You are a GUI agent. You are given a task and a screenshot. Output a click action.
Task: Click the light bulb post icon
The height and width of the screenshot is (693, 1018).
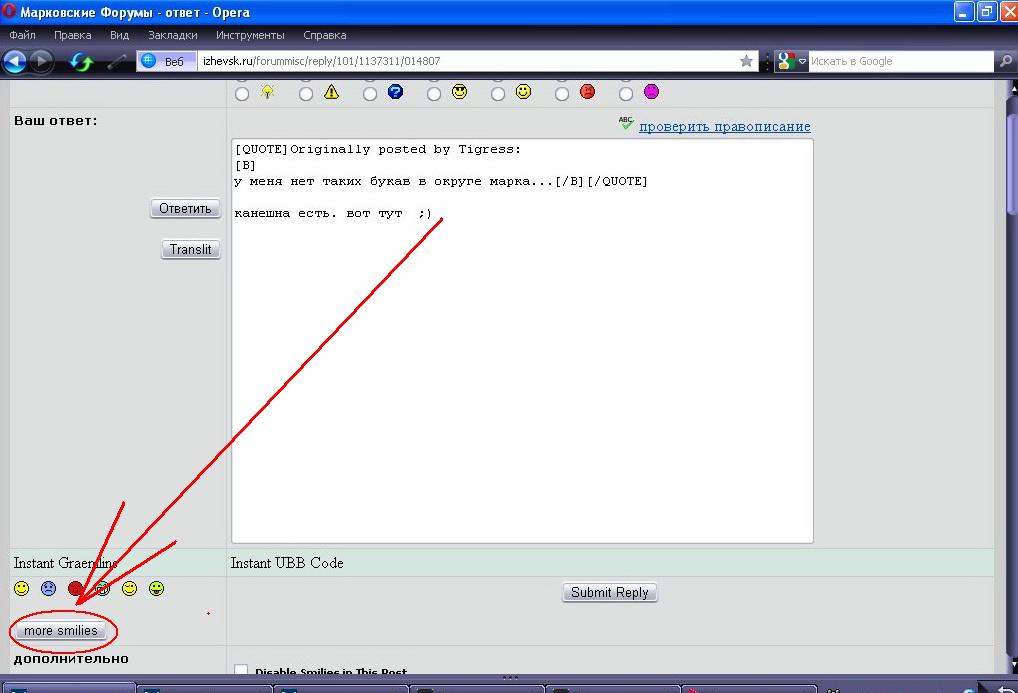point(267,92)
